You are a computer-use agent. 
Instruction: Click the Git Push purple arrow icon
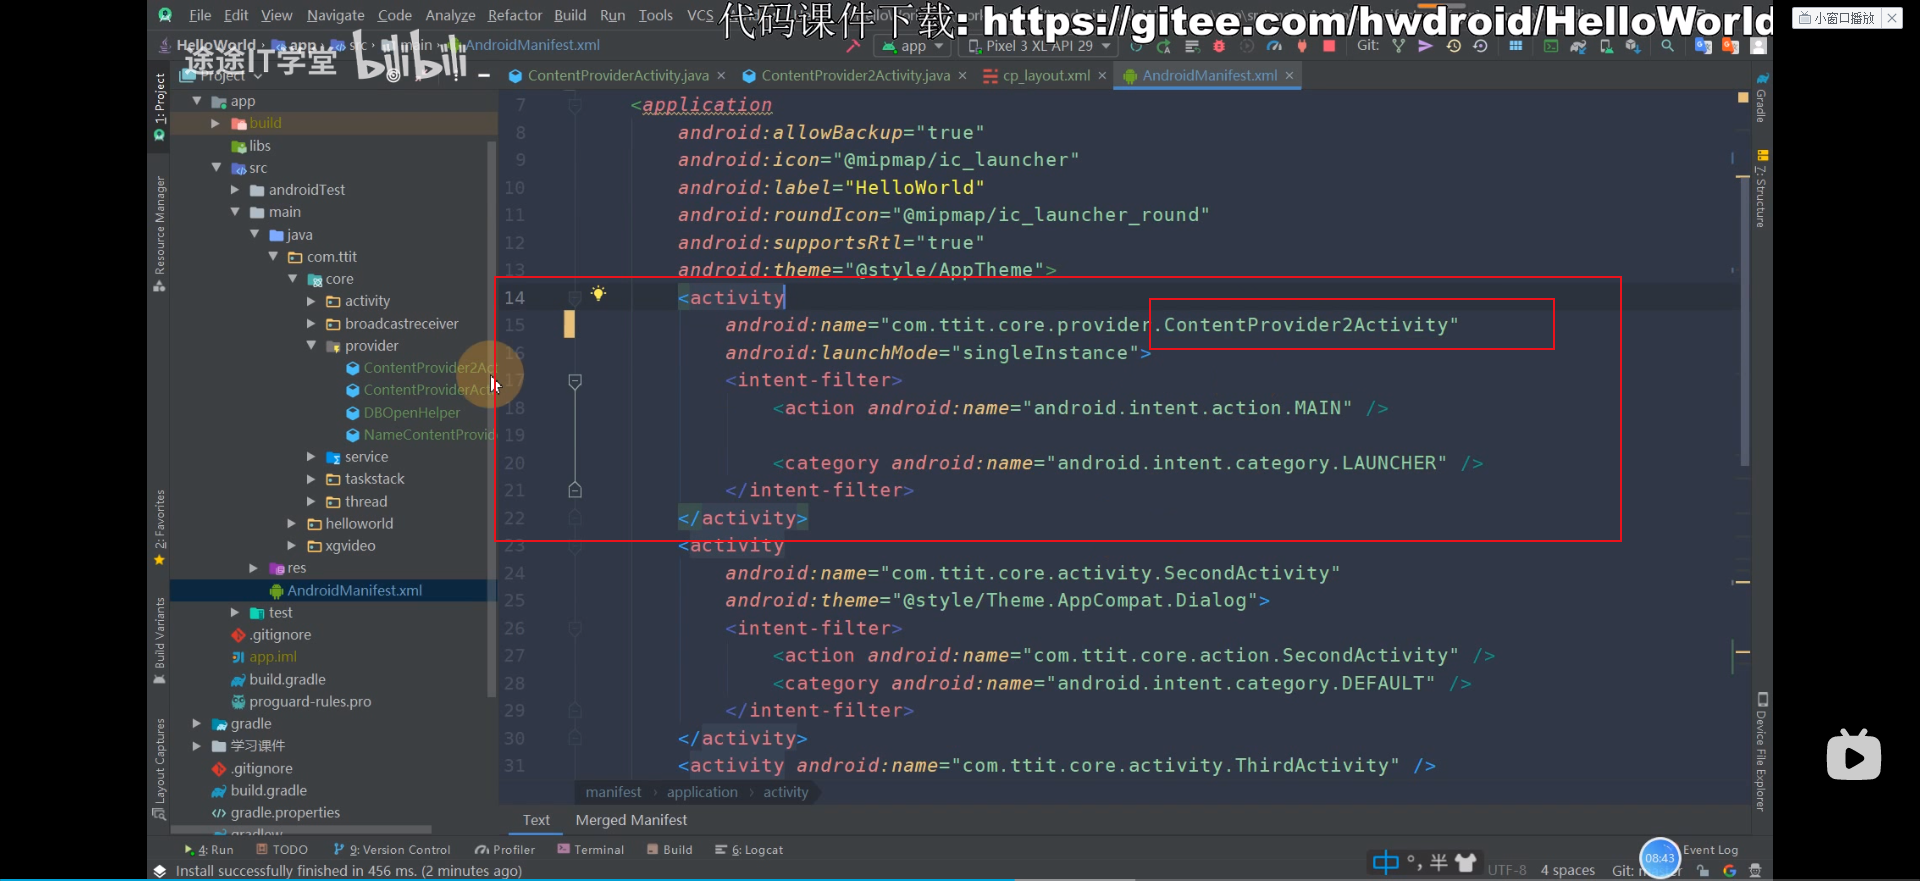1426,46
